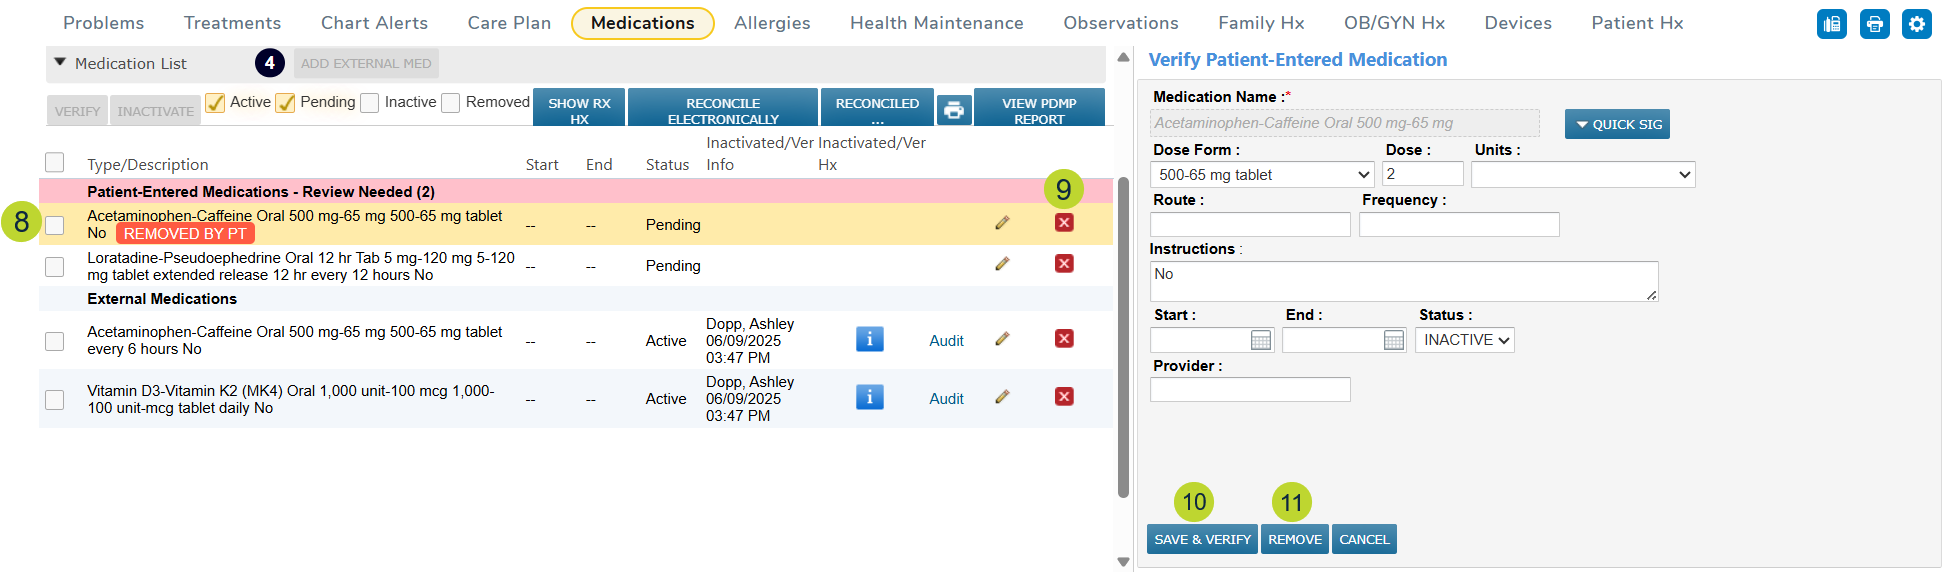The width and height of the screenshot is (1946, 572).
Task: Open the End date calendar picker
Action: pos(1393,341)
